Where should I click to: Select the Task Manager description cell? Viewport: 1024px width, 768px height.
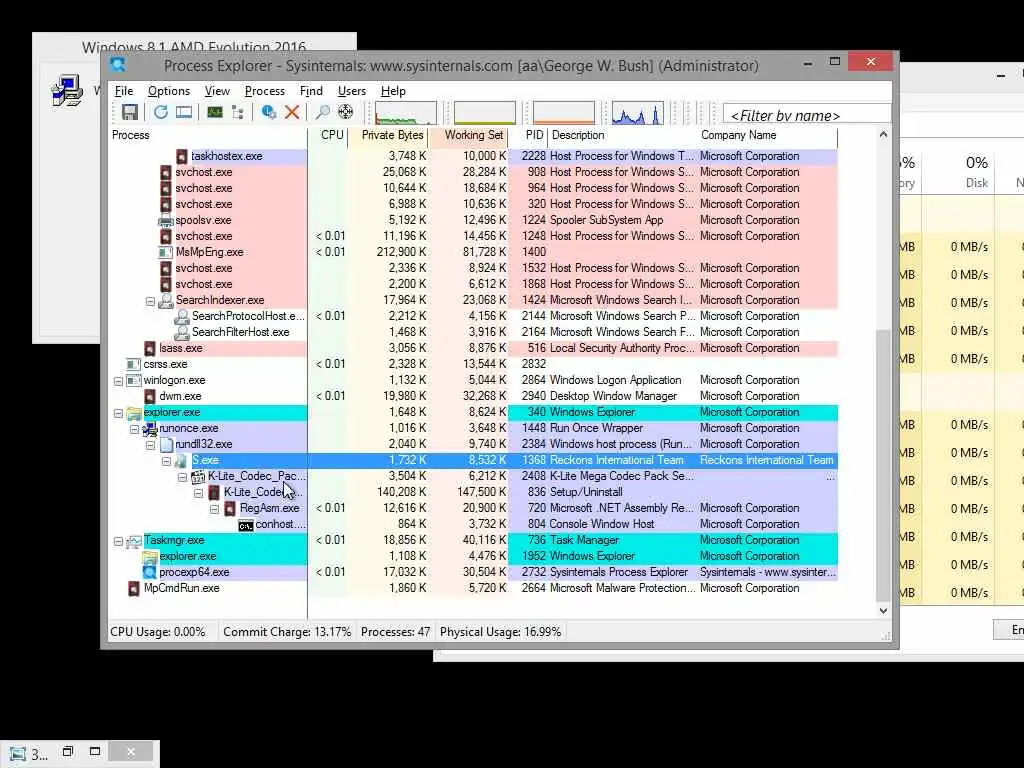tap(584, 540)
